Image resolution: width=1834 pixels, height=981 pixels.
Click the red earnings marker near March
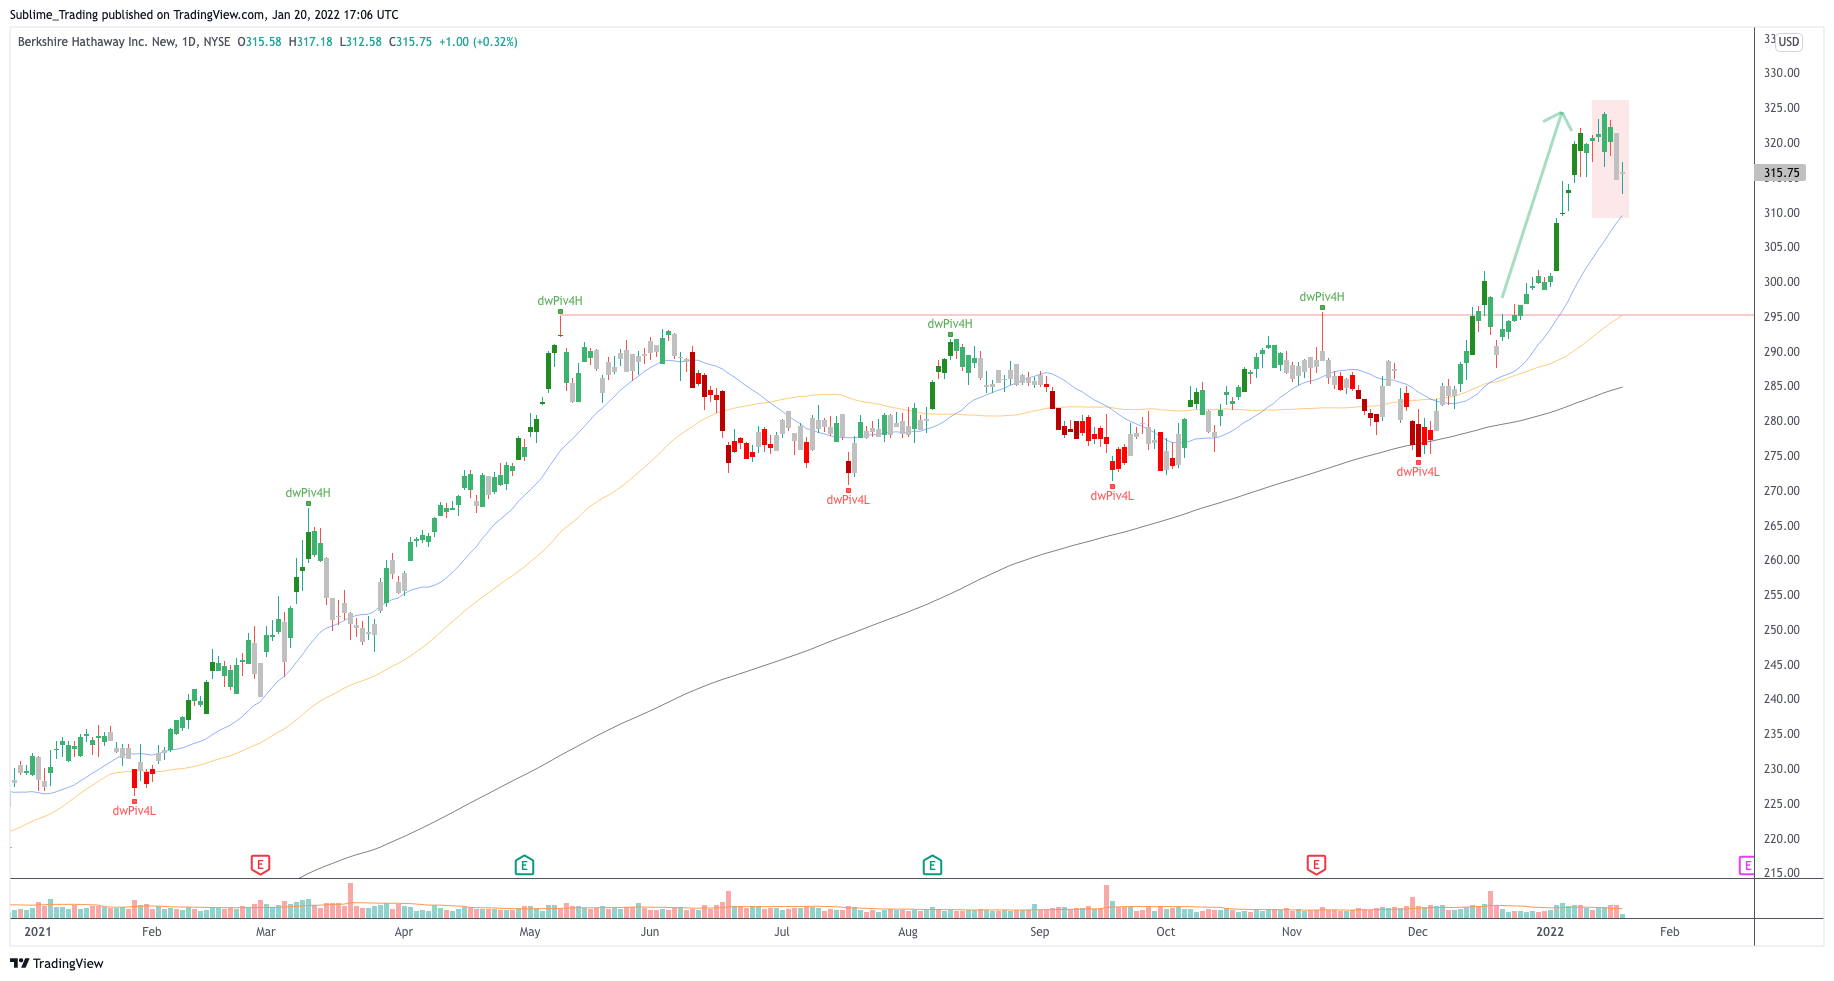click(260, 865)
